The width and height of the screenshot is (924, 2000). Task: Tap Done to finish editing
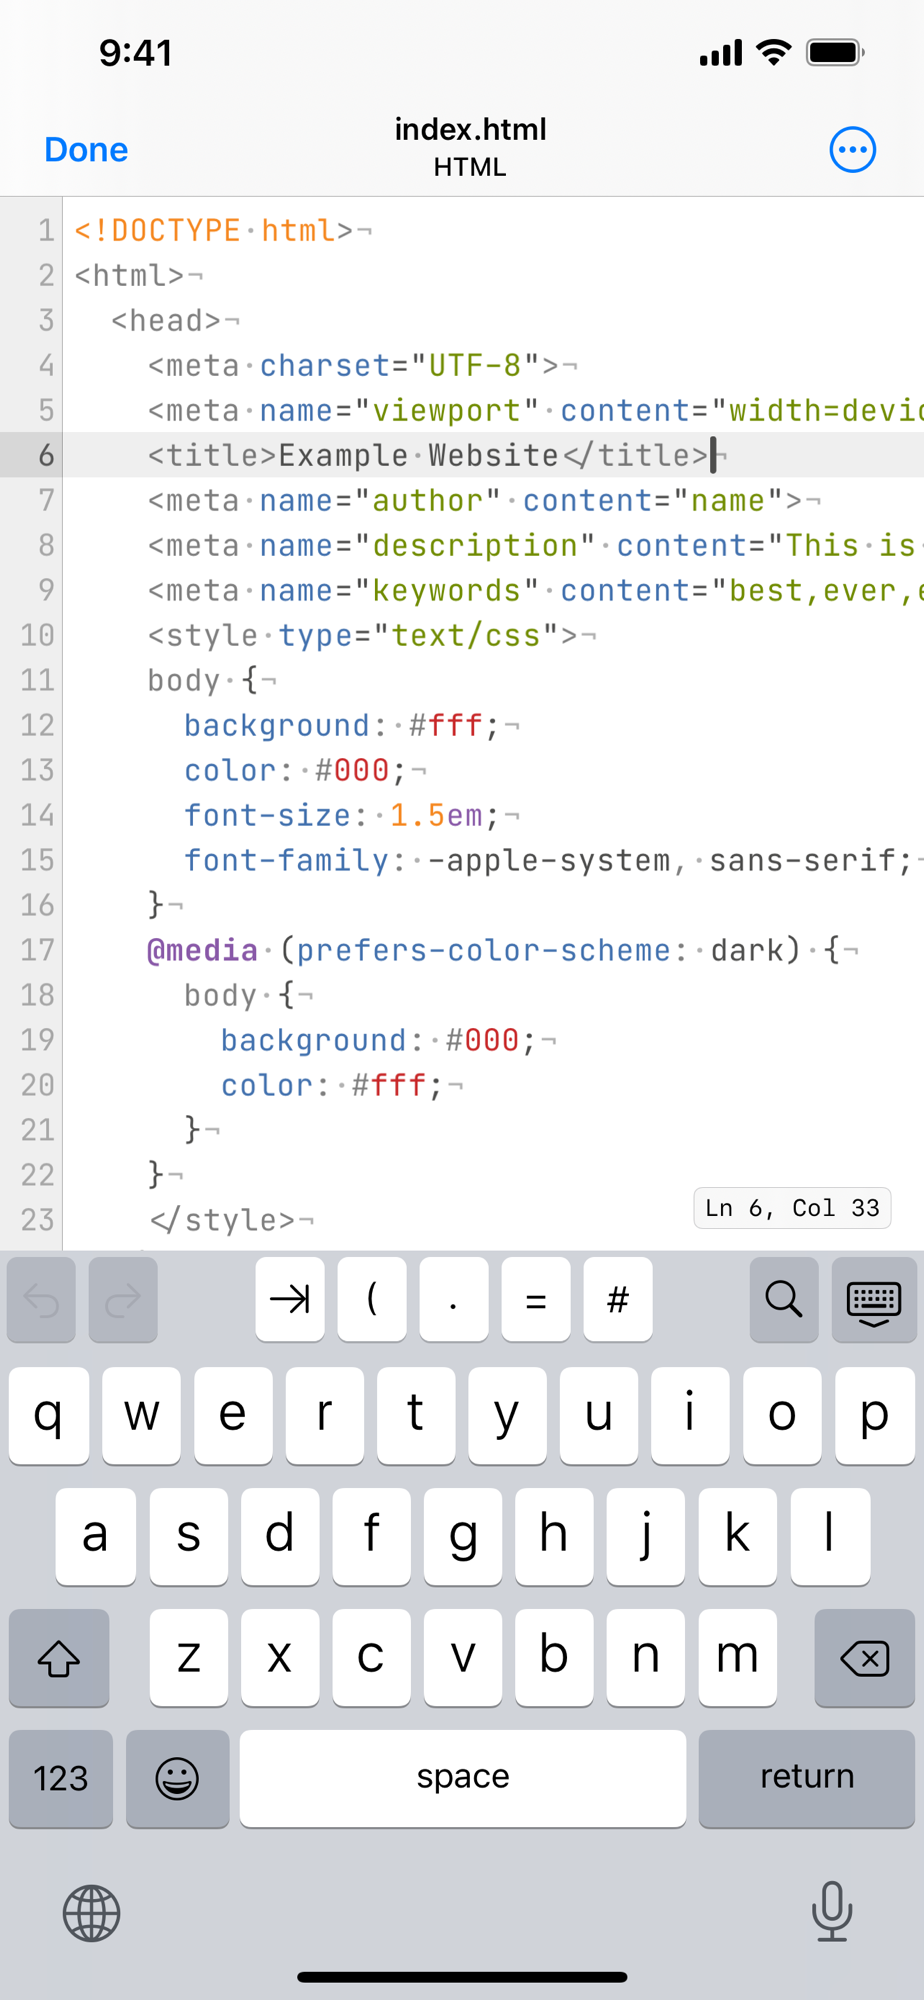tap(86, 150)
